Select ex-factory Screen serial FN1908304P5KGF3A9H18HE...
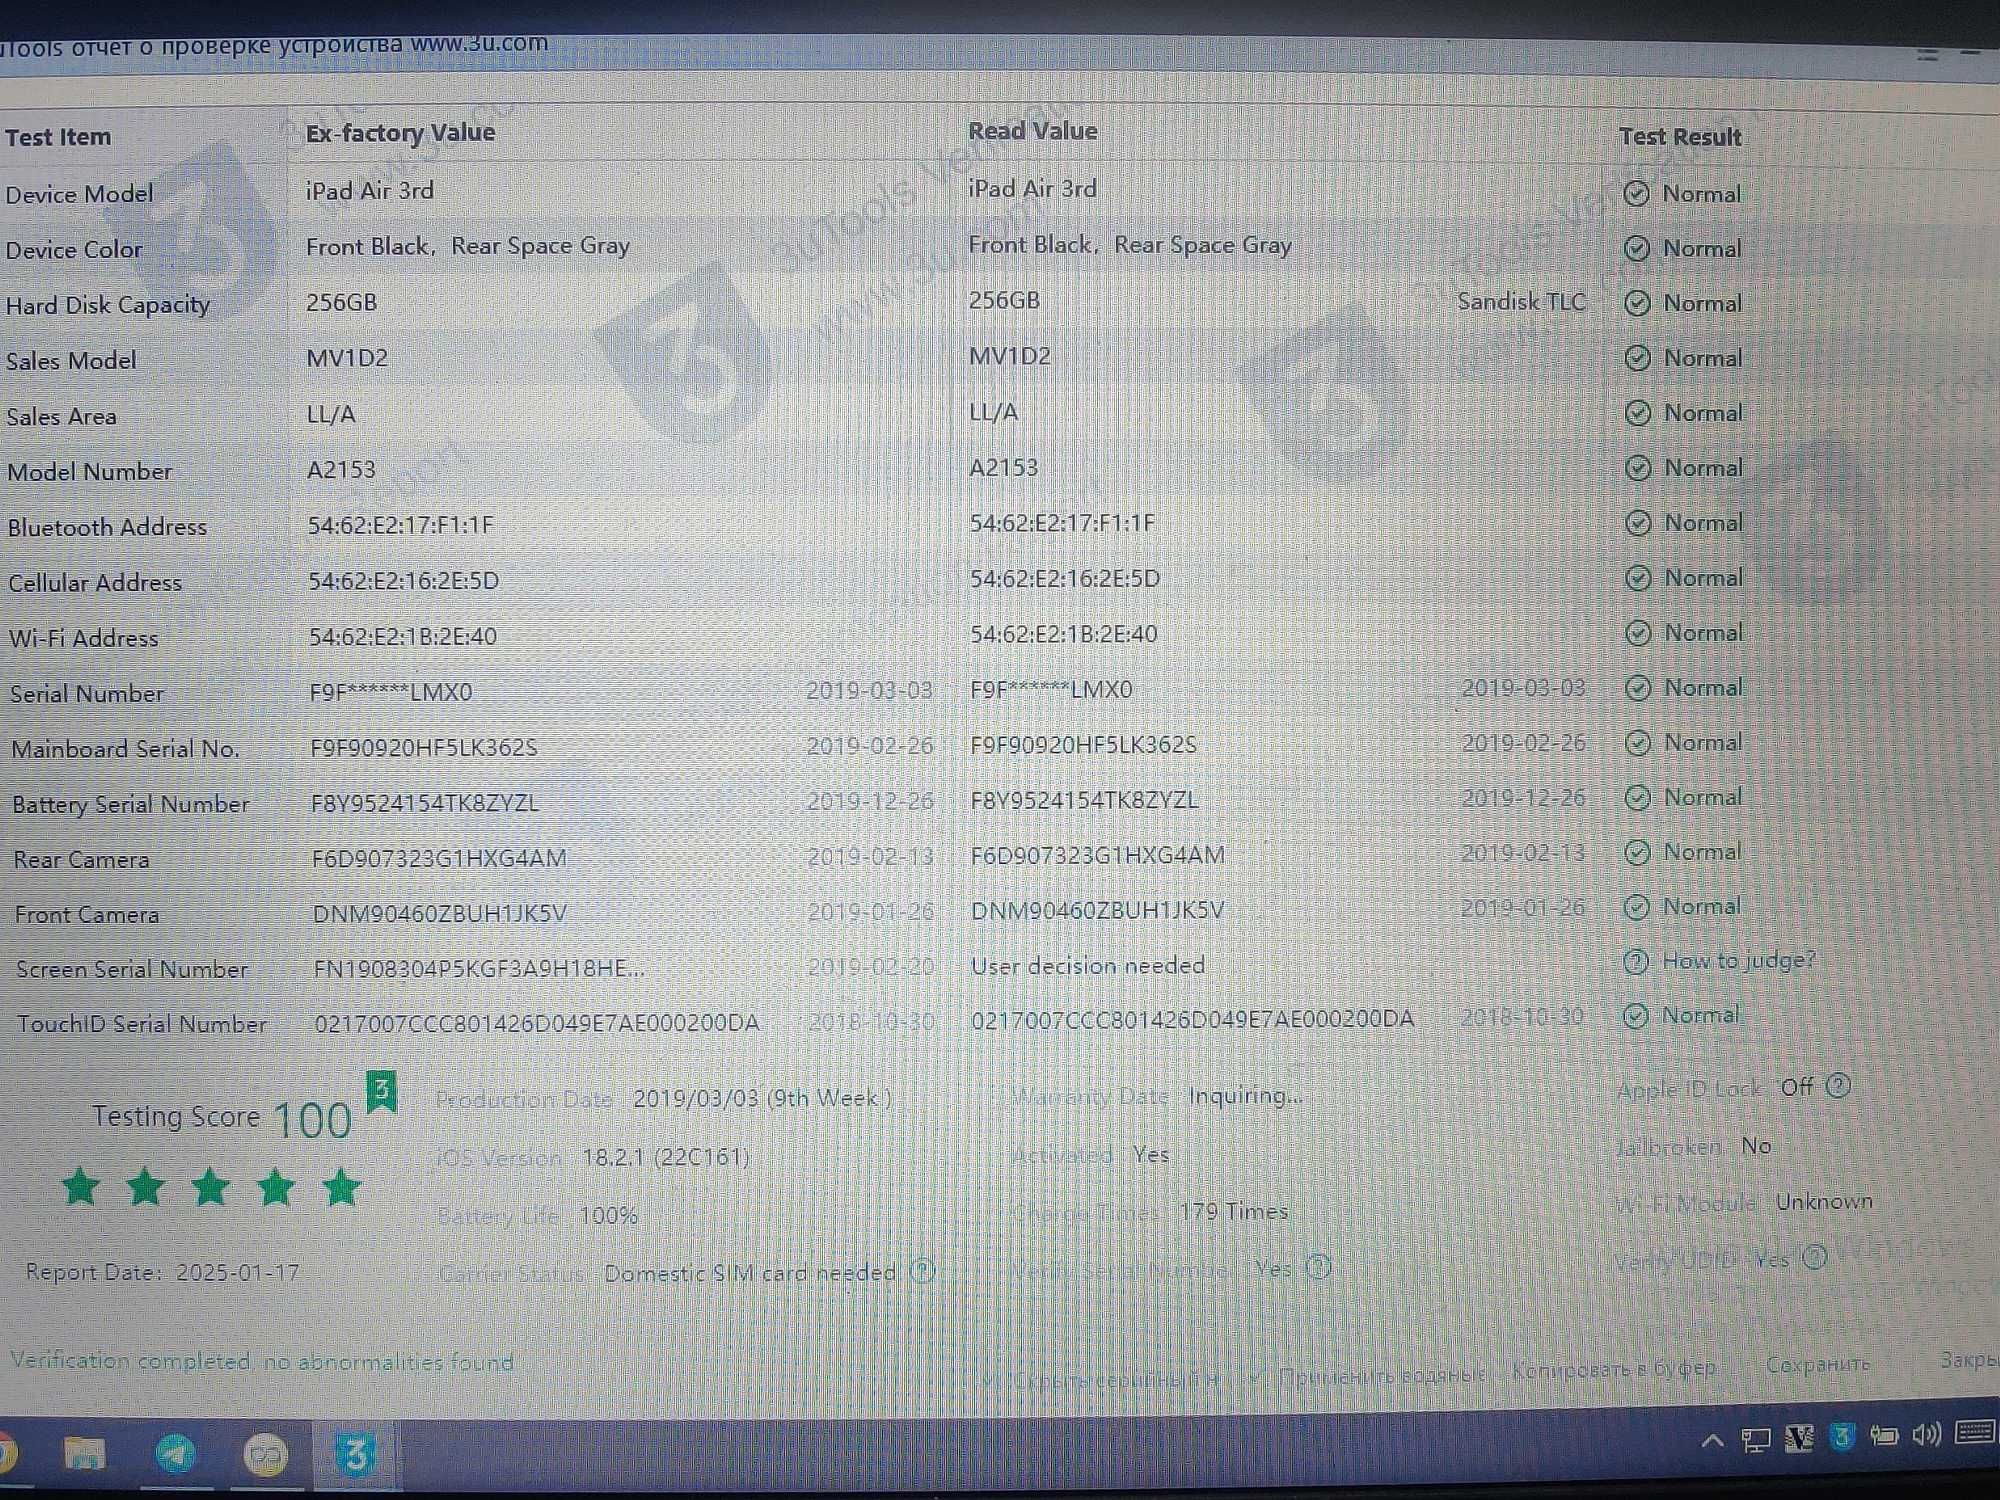 point(479,968)
